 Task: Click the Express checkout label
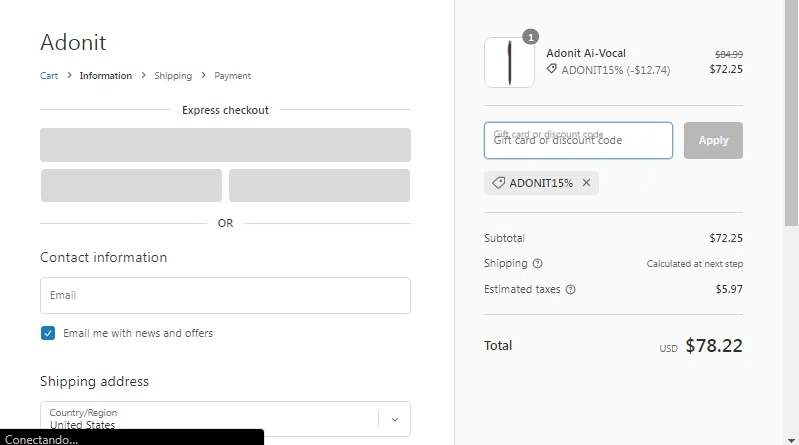[225, 110]
